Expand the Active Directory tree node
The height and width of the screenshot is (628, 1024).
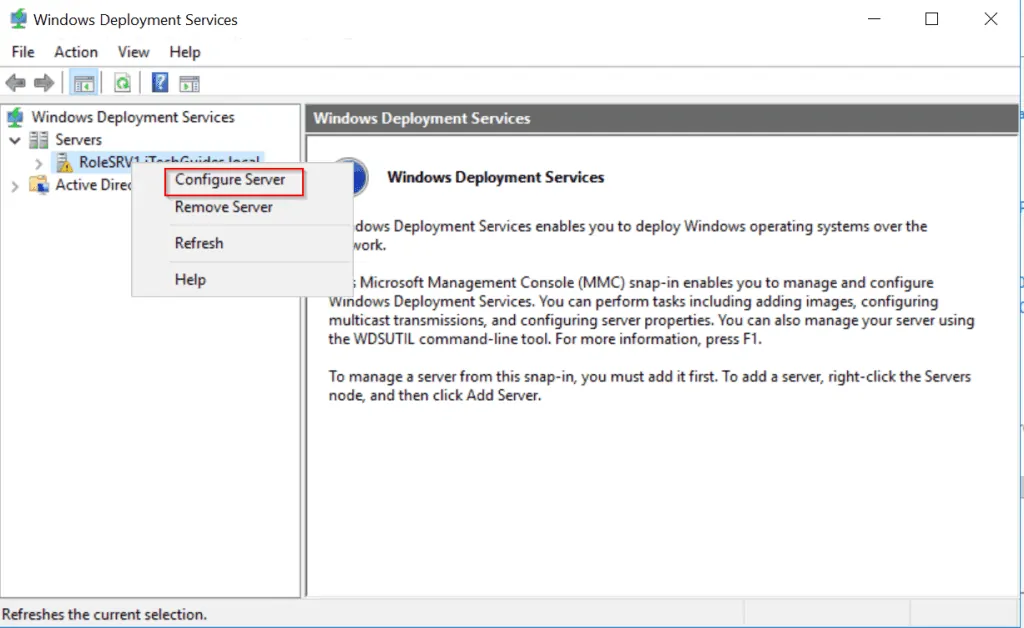pyautogui.click(x=15, y=185)
